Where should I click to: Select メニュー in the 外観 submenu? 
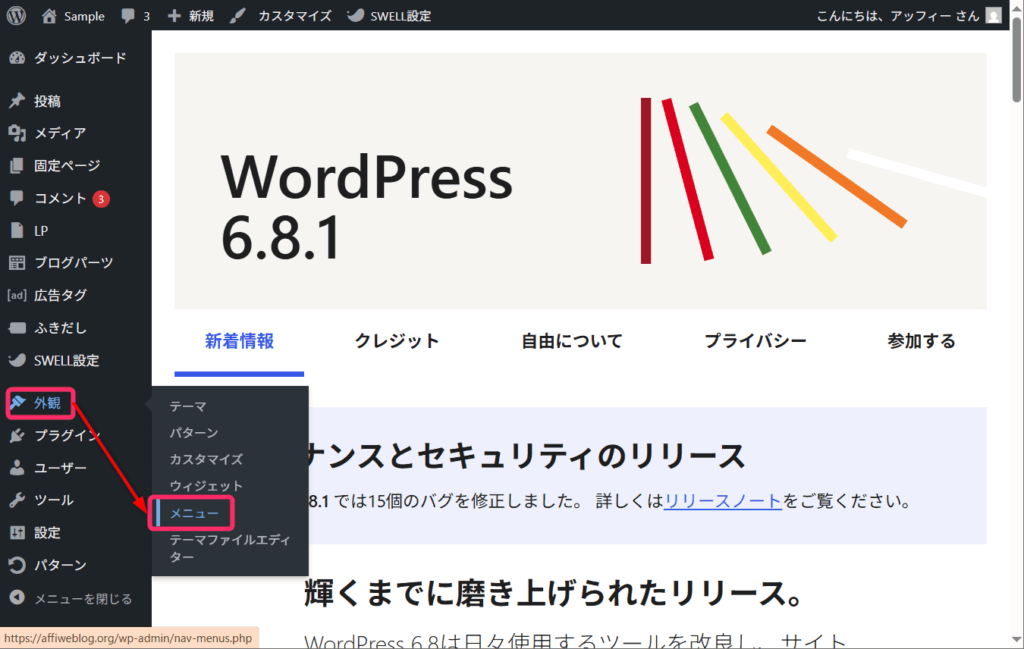[194, 513]
